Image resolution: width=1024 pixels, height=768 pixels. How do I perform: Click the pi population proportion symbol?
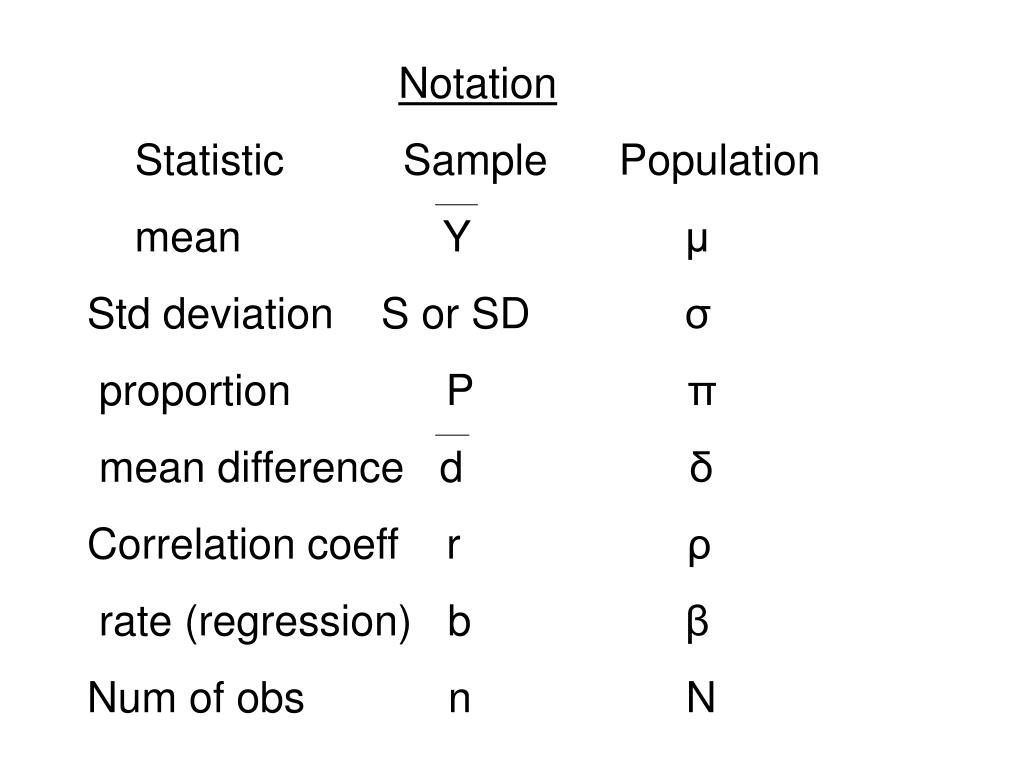coord(701,394)
